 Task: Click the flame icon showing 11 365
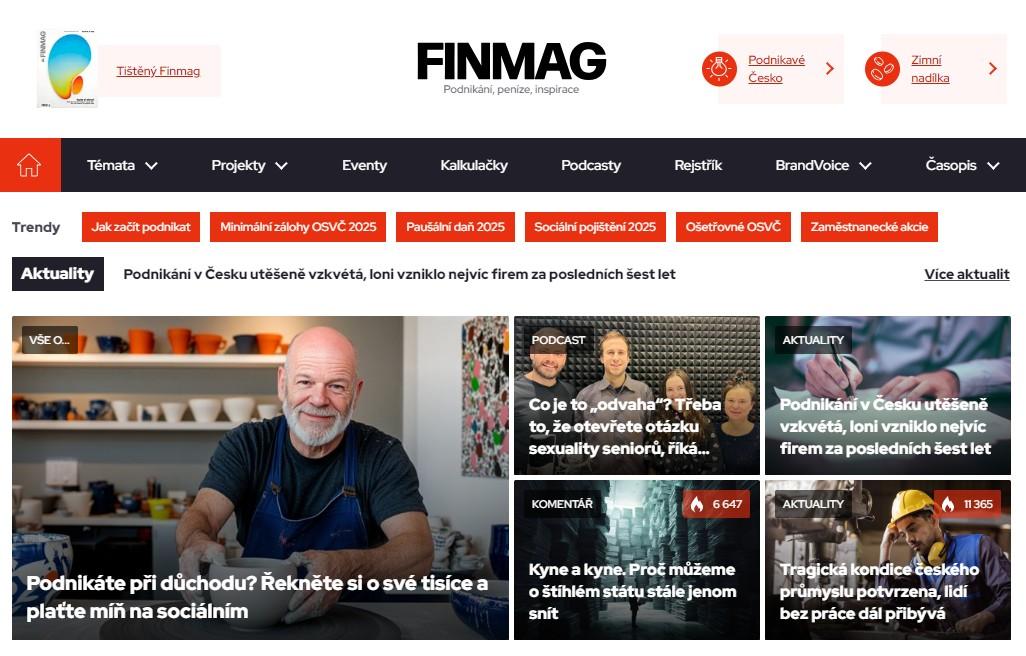tap(947, 504)
